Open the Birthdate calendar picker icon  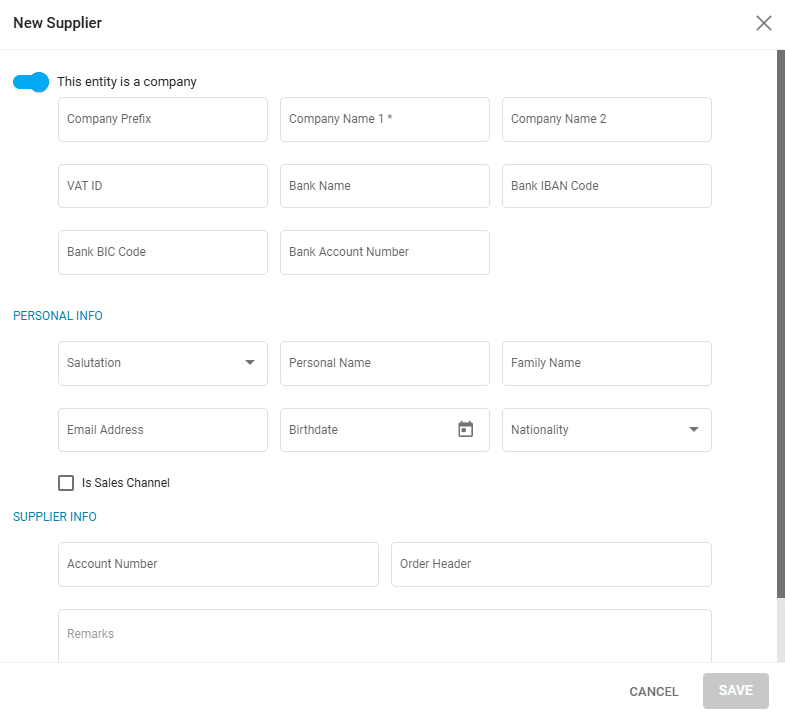465,430
